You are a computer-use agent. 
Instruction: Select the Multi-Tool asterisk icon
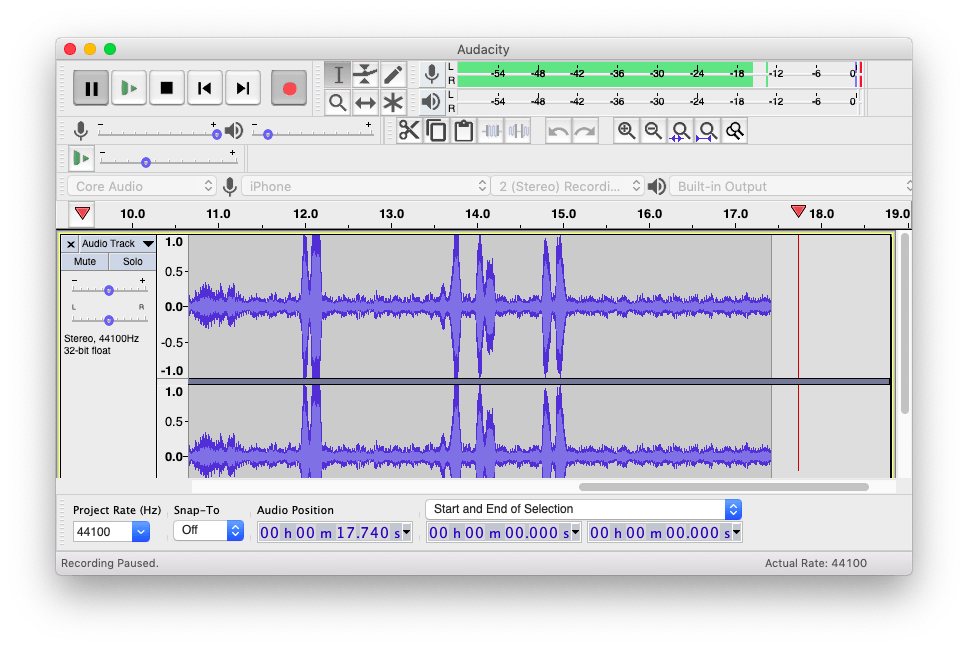tap(393, 102)
